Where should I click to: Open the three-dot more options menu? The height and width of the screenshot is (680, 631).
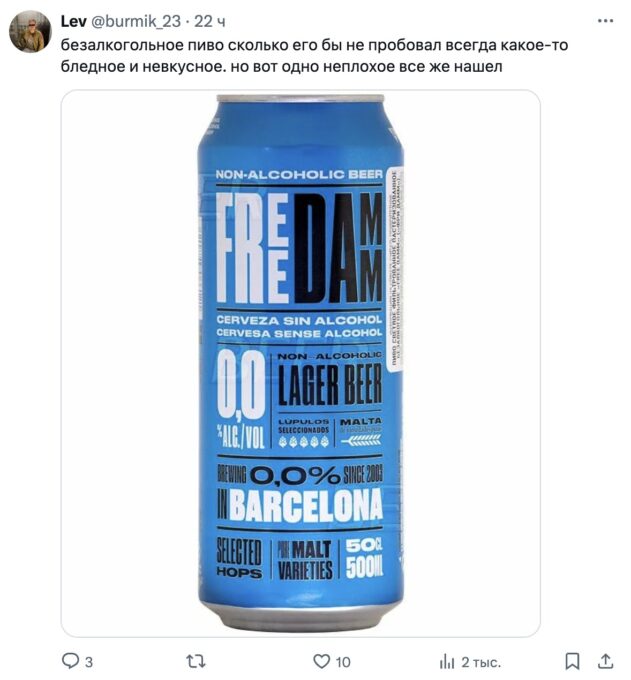pyautogui.click(x=605, y=21)
